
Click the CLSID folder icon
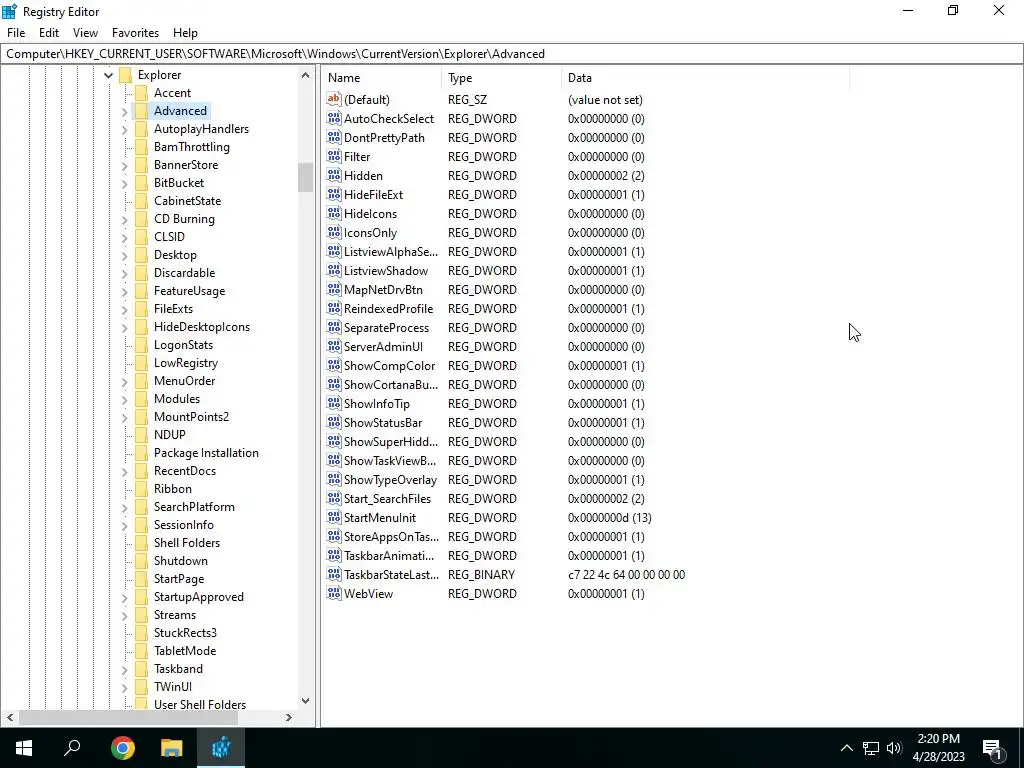coord(141,236)
